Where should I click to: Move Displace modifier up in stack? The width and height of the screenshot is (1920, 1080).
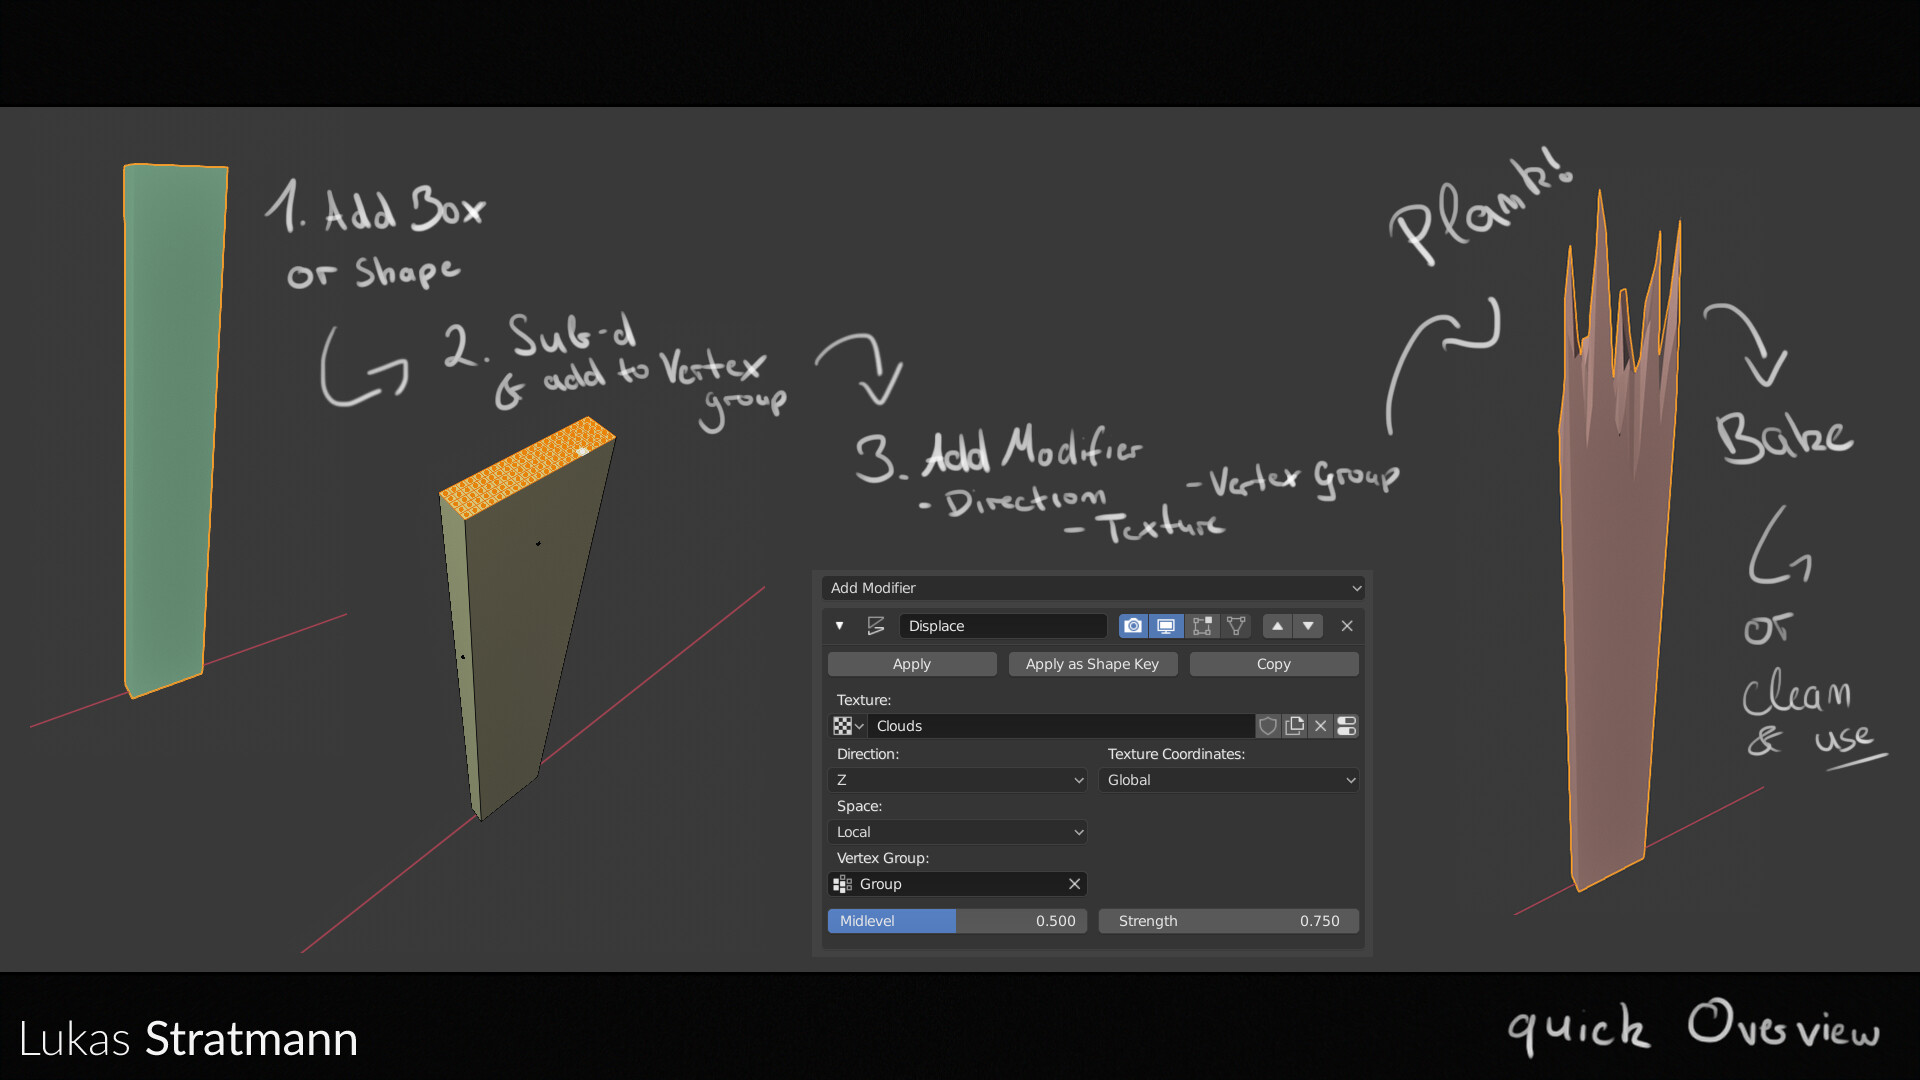(1277, 626)
